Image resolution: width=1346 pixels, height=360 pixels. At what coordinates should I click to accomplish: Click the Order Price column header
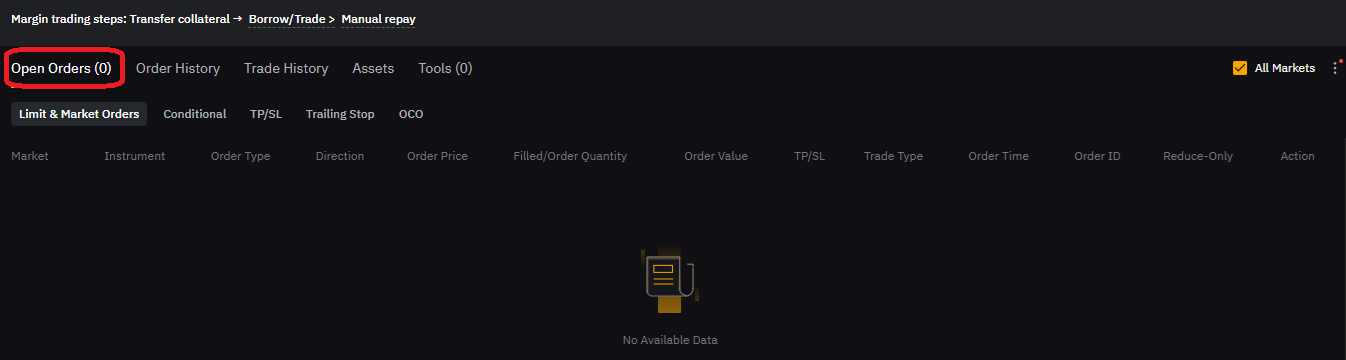tap(437, 156)
